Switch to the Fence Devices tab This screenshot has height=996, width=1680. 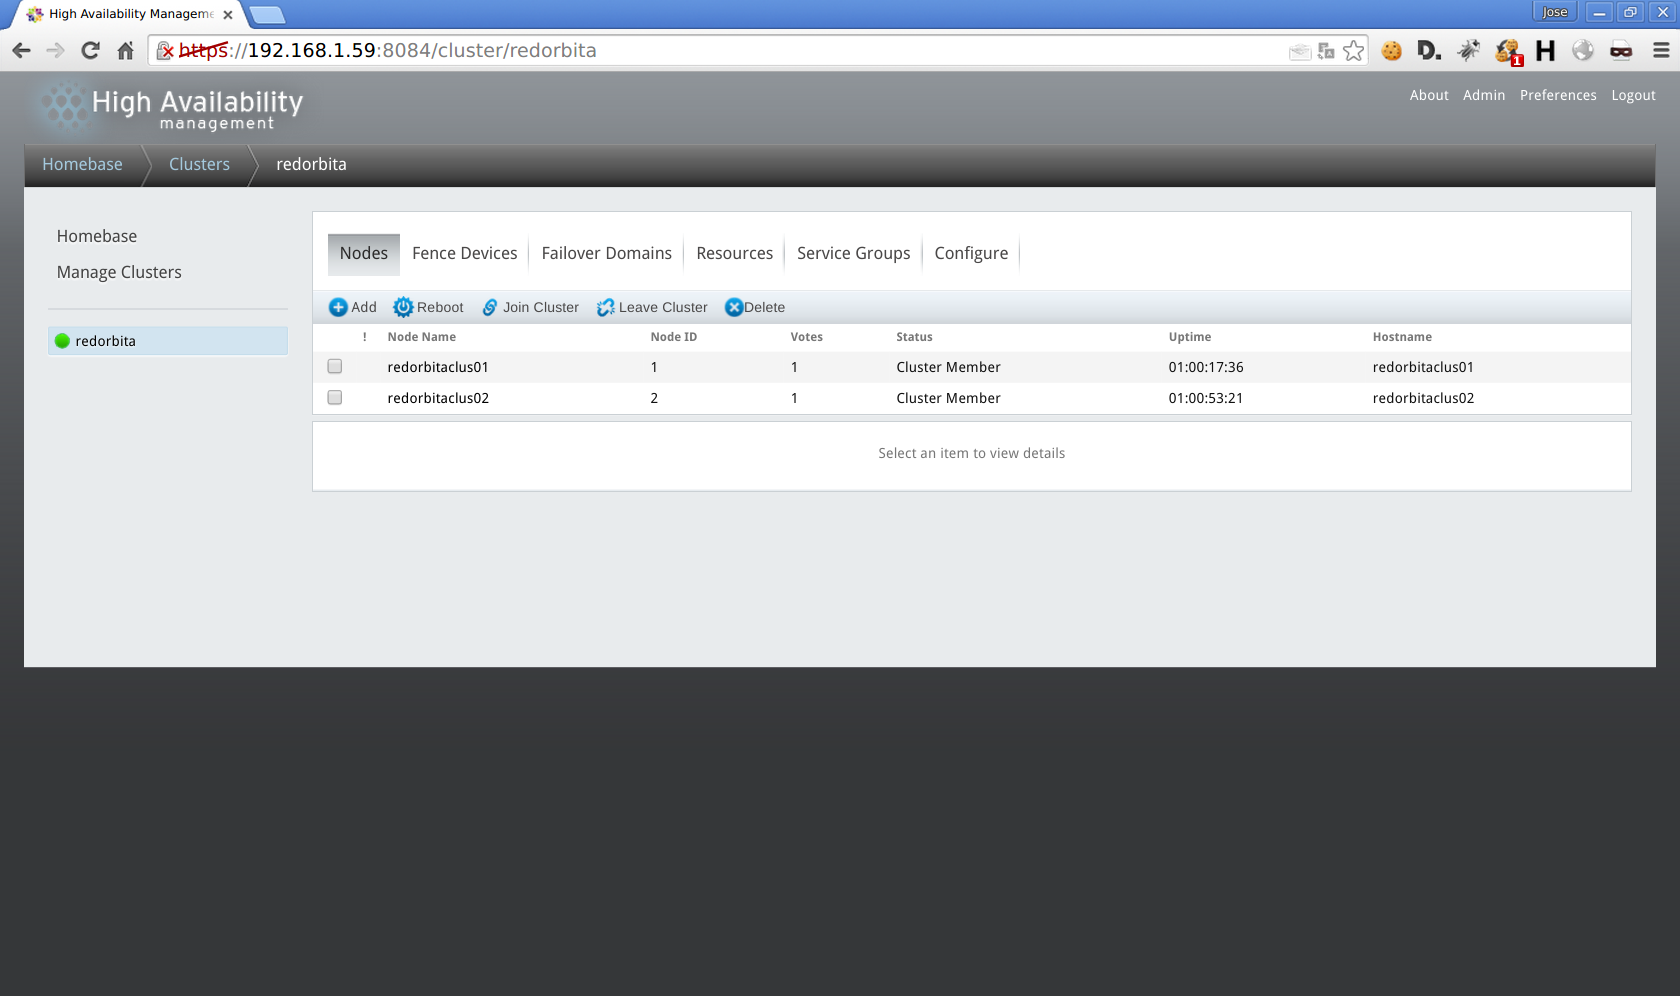pos(464,254)
